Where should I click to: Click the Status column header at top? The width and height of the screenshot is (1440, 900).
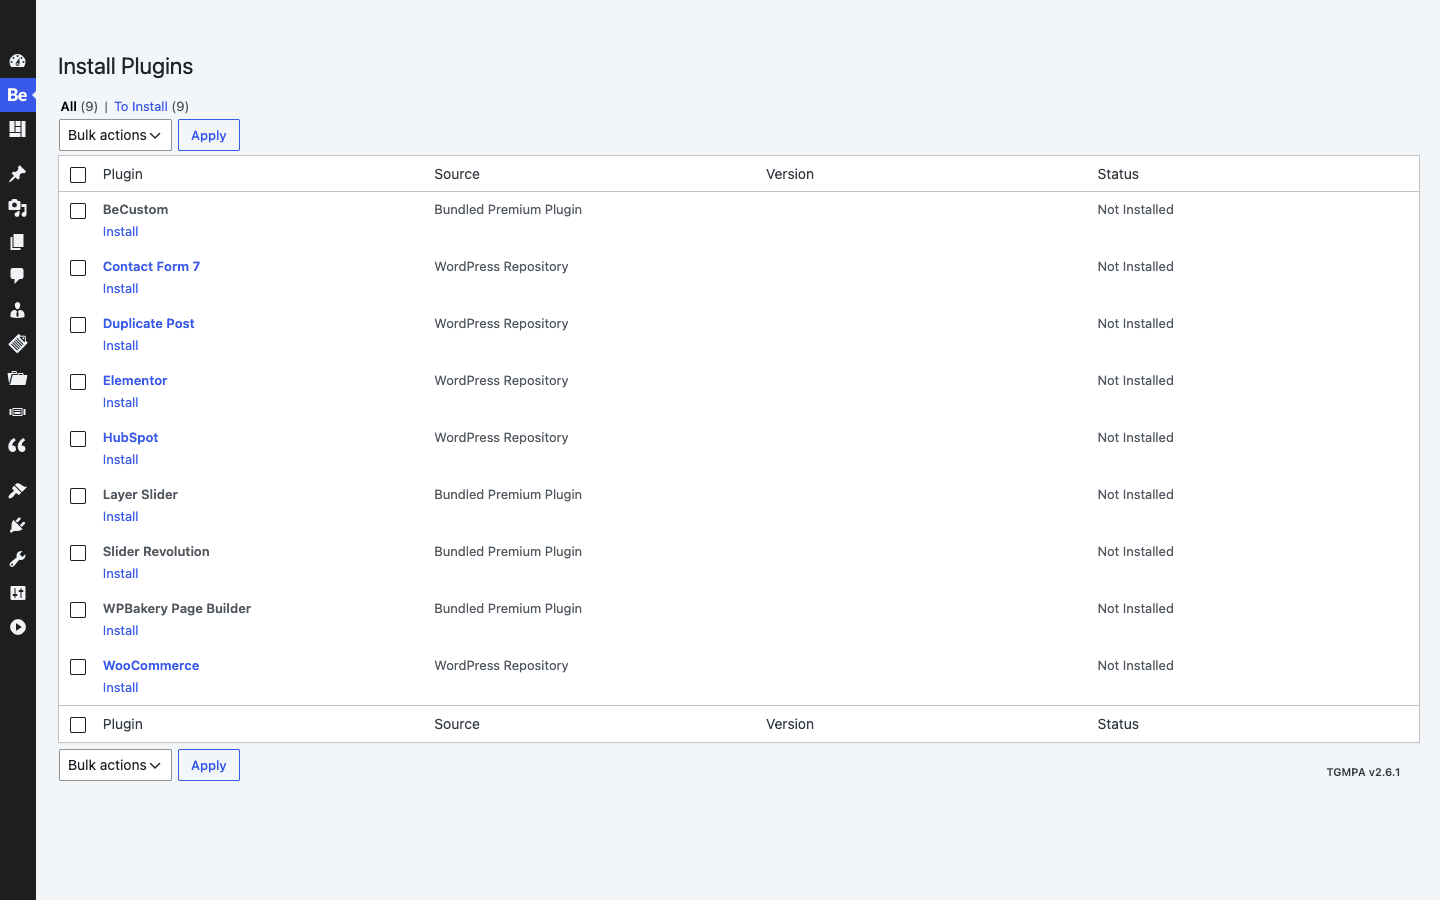pos(1118,174)
